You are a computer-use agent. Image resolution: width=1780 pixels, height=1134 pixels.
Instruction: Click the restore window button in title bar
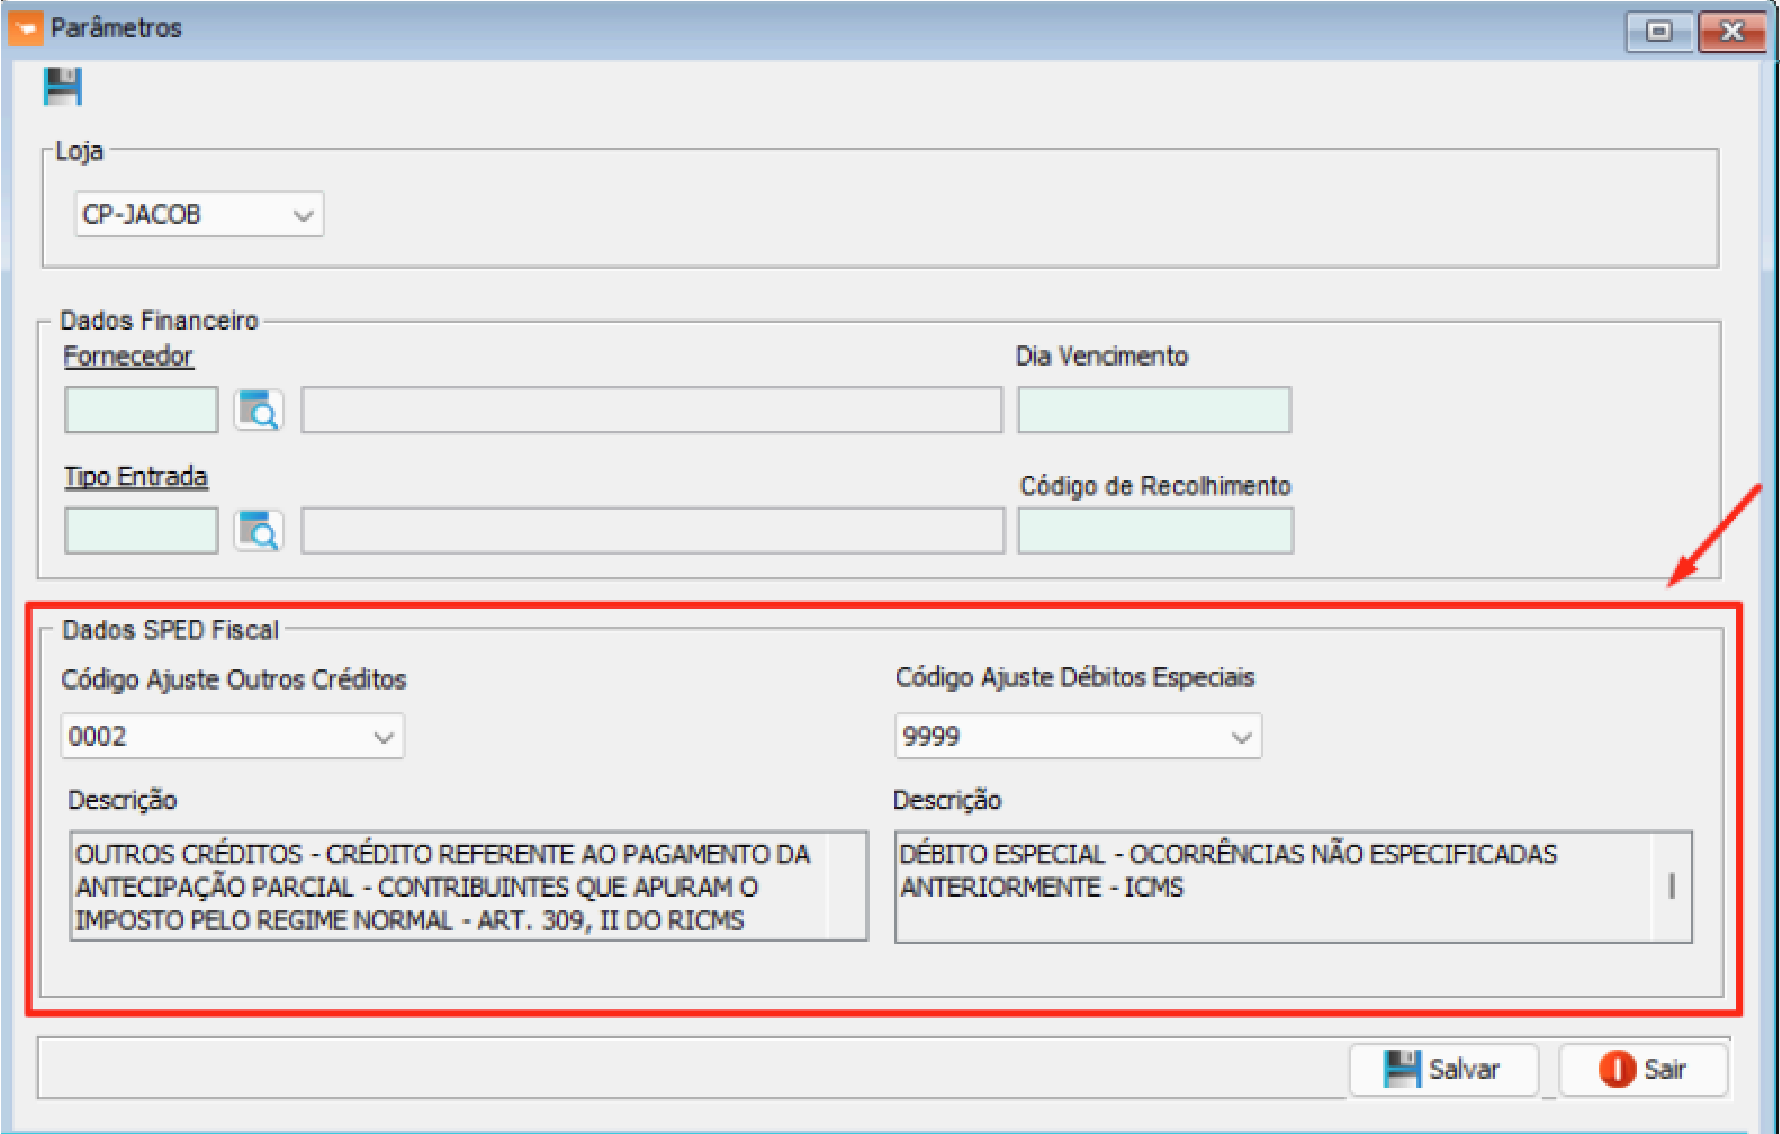point(1659,31)
